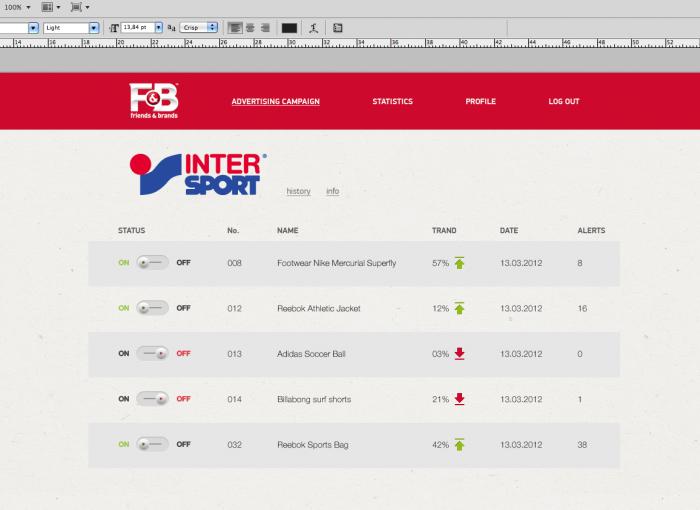
Task: Open the info link
Action: click(333, 191)
